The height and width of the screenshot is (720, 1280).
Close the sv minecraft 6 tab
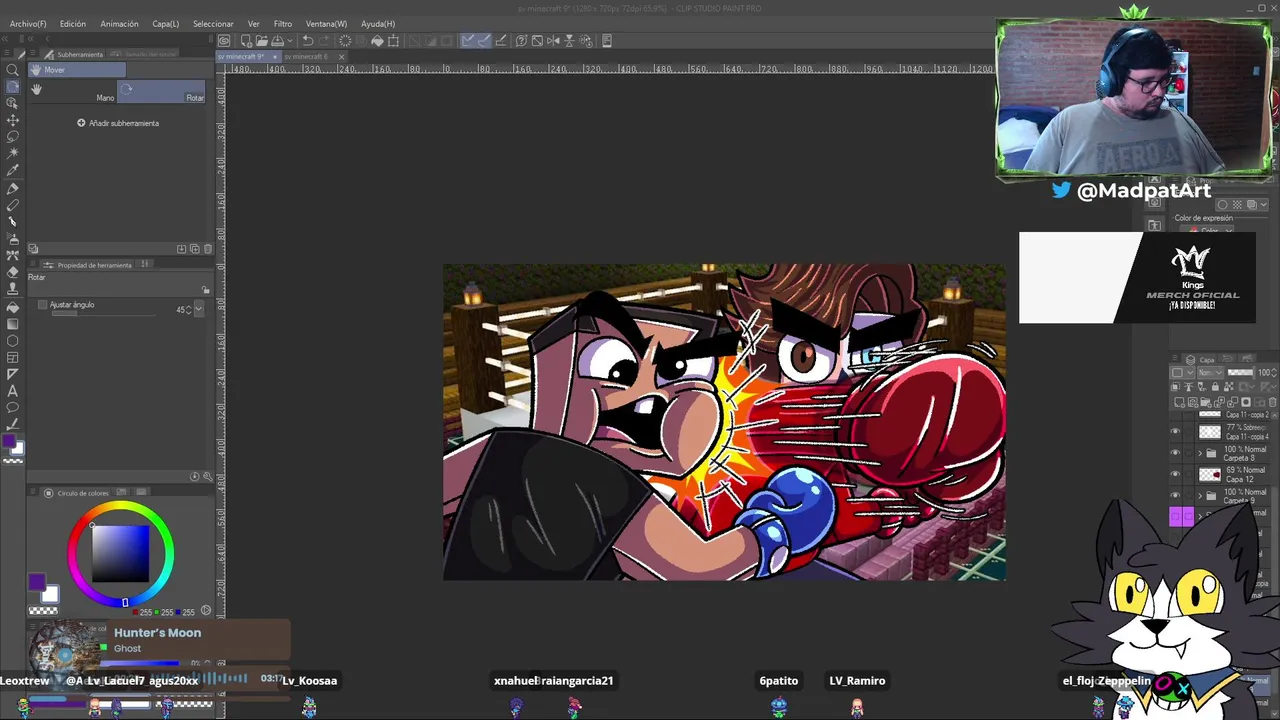[341, 57]
